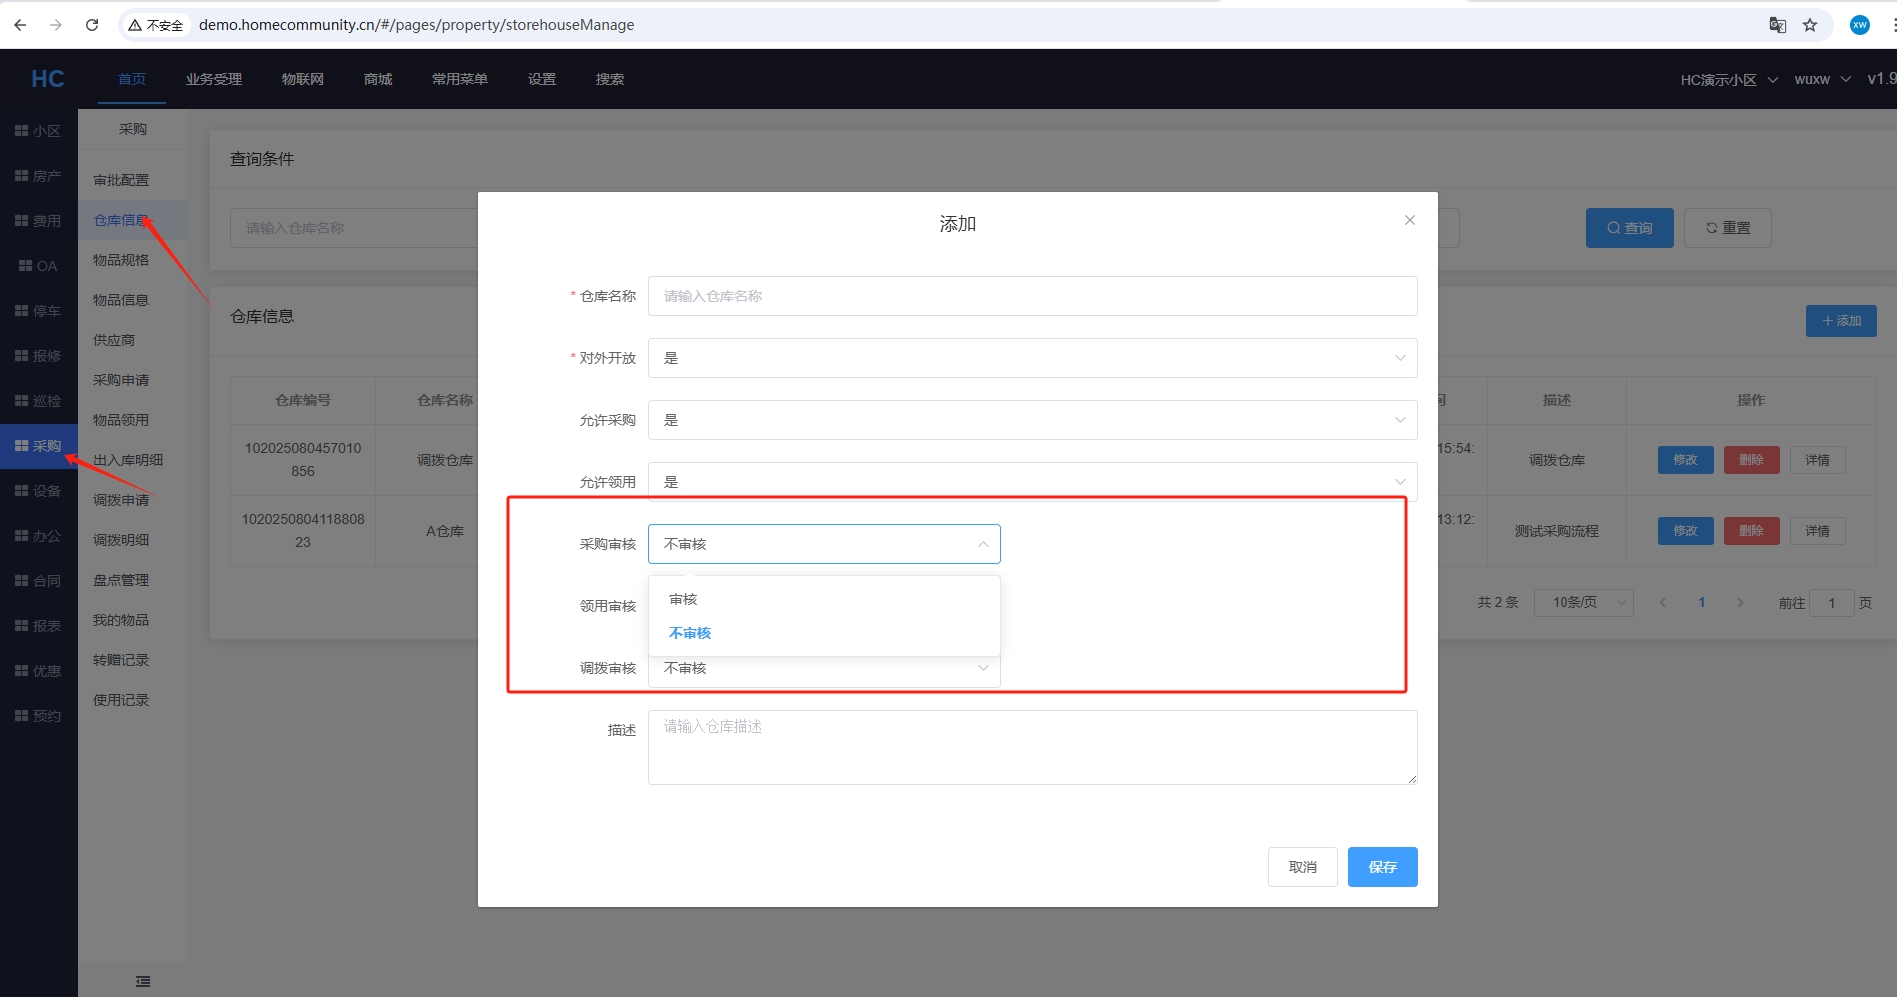
Task: Collapse the submenu with the fold icon
Action: pyautogui.click(x=143, y=982)
